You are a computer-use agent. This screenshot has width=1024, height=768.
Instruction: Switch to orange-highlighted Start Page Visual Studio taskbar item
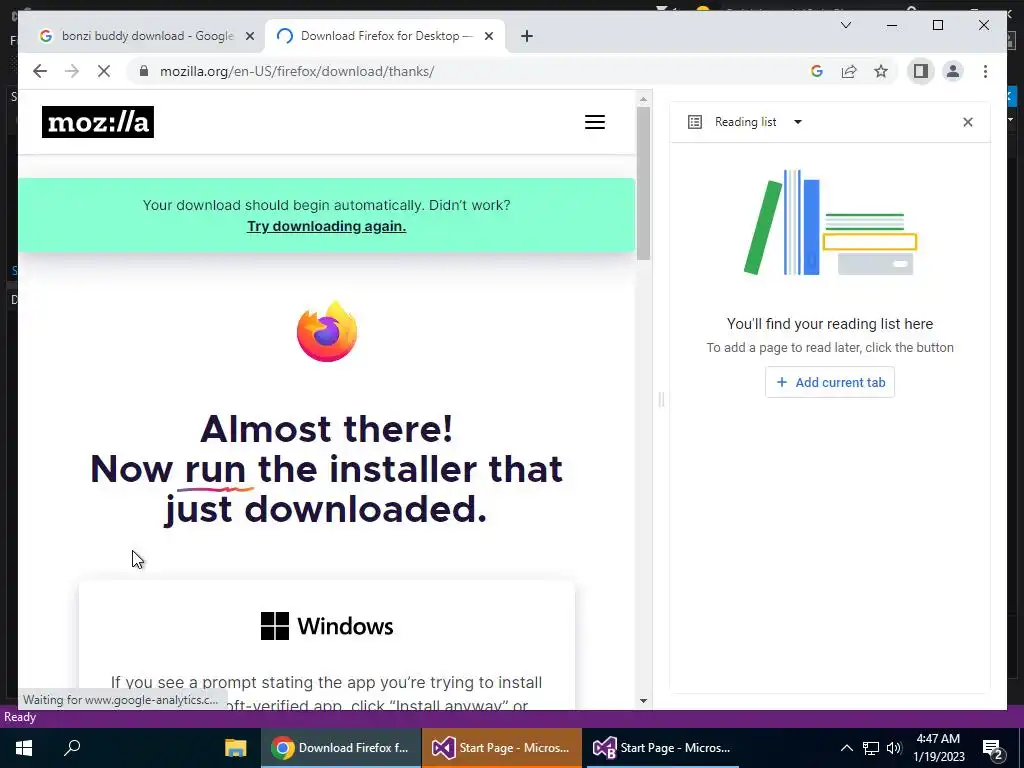pos(501,748)
